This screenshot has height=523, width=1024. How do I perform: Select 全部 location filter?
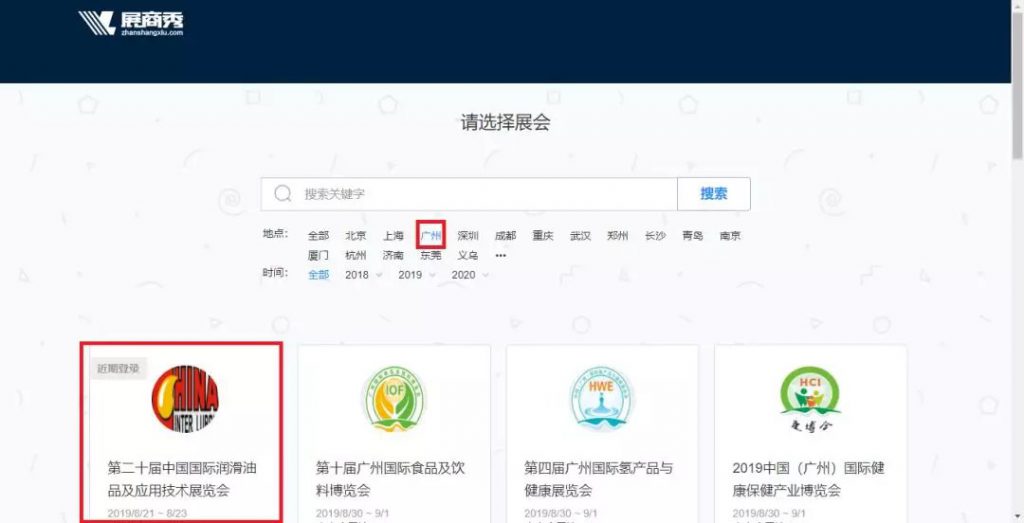click(x=319, y=236)
